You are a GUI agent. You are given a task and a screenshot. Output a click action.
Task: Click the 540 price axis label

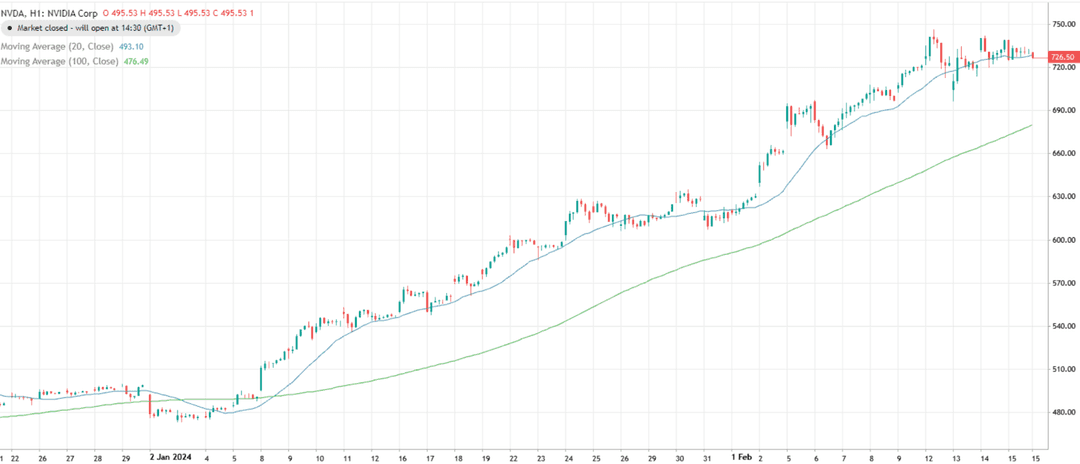[x=1060, y=326]
